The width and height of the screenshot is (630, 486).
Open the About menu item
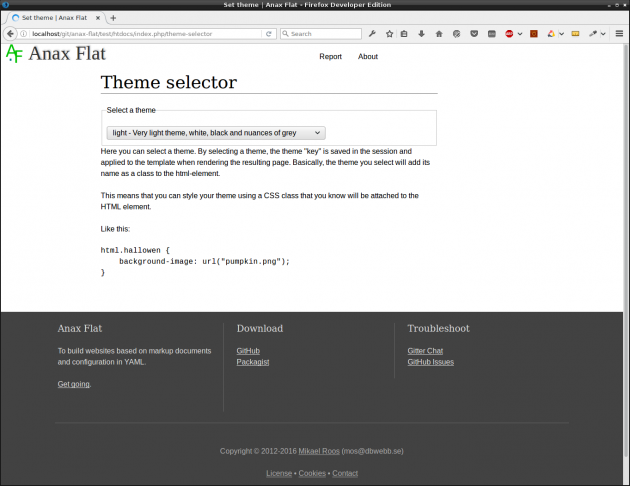[368, 57]
